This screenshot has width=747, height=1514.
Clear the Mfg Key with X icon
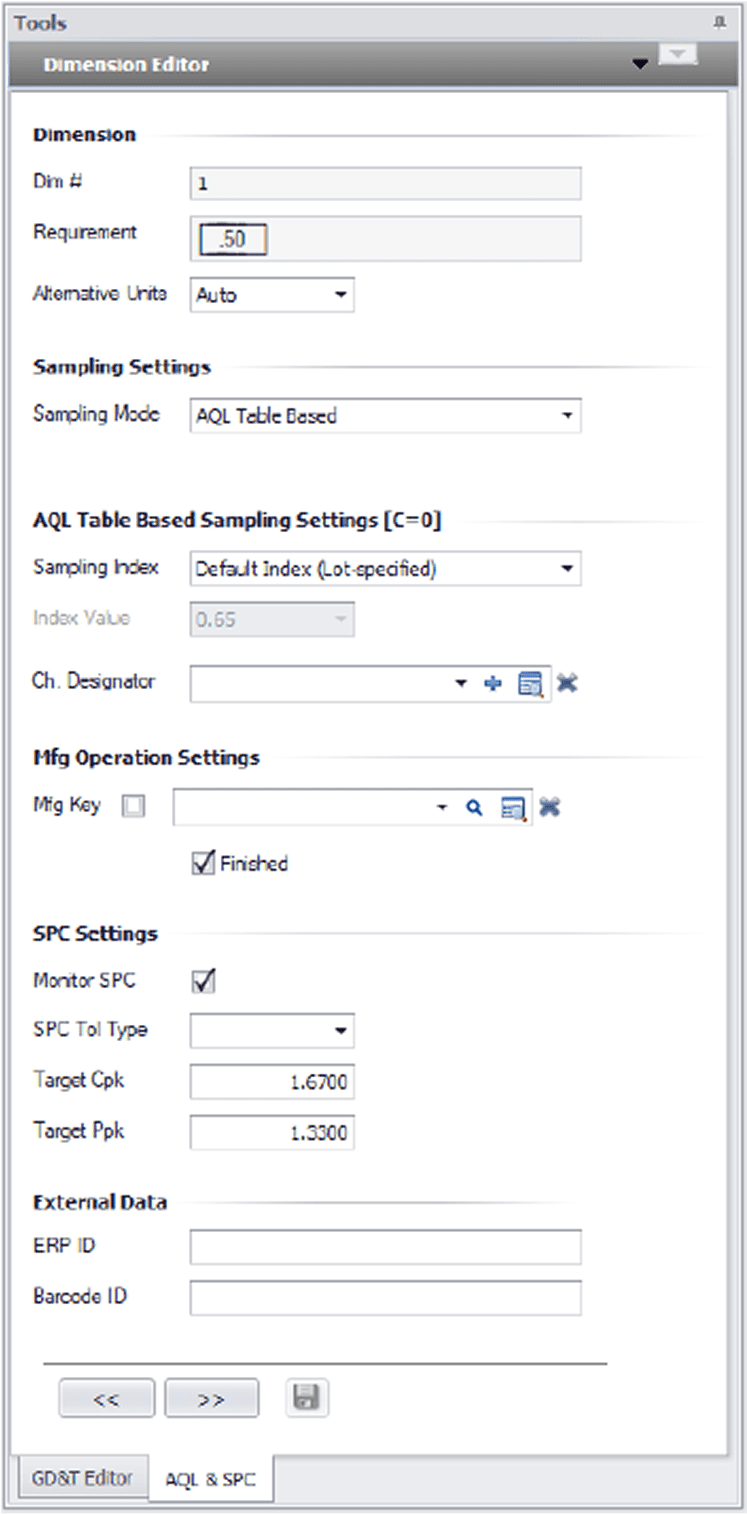[549, 807]
